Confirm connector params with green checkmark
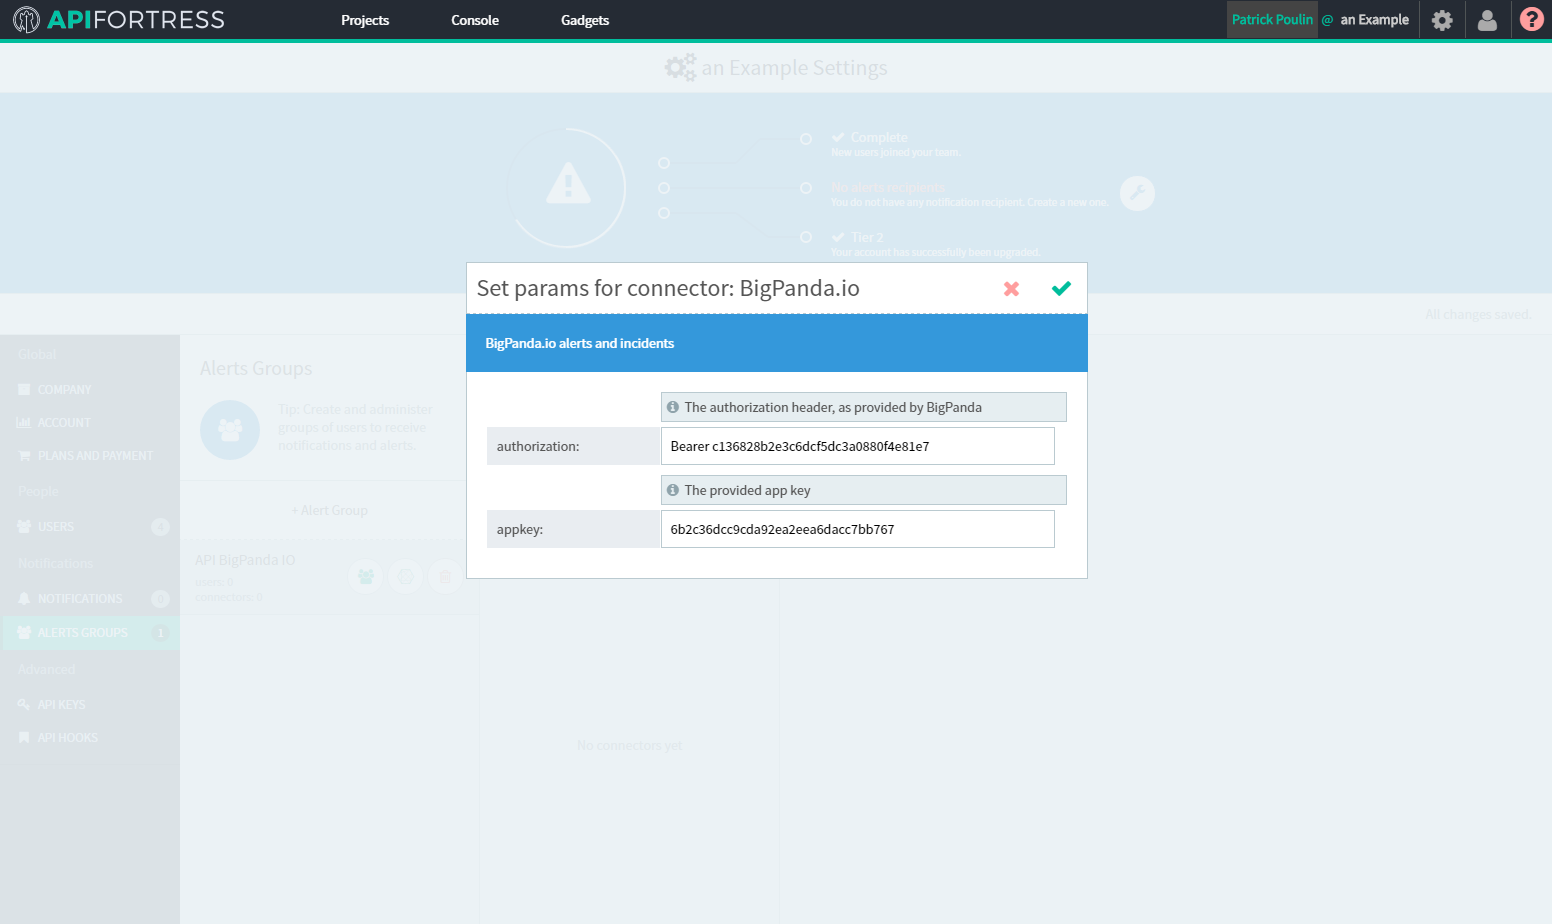Image resolution: width=1552 pixels, height=924 pixels. (1061, 289)
